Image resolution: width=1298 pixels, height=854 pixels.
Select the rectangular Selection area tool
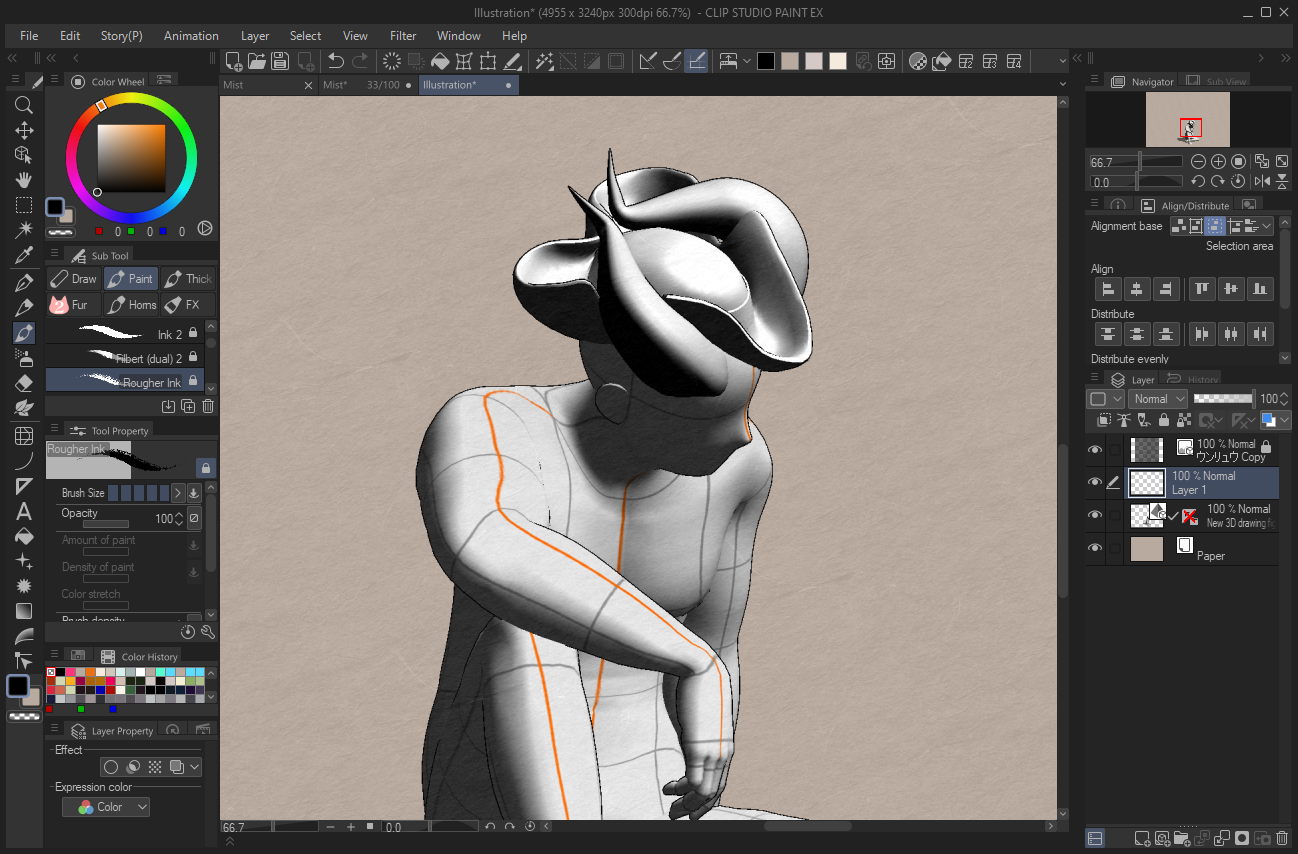coord(24,205)
